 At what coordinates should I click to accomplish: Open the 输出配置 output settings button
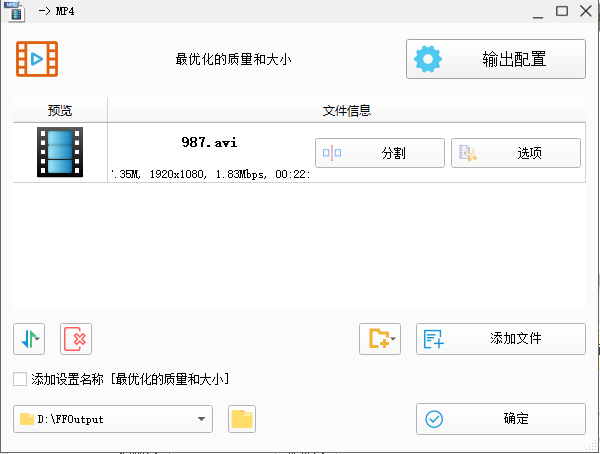point(496,59)
